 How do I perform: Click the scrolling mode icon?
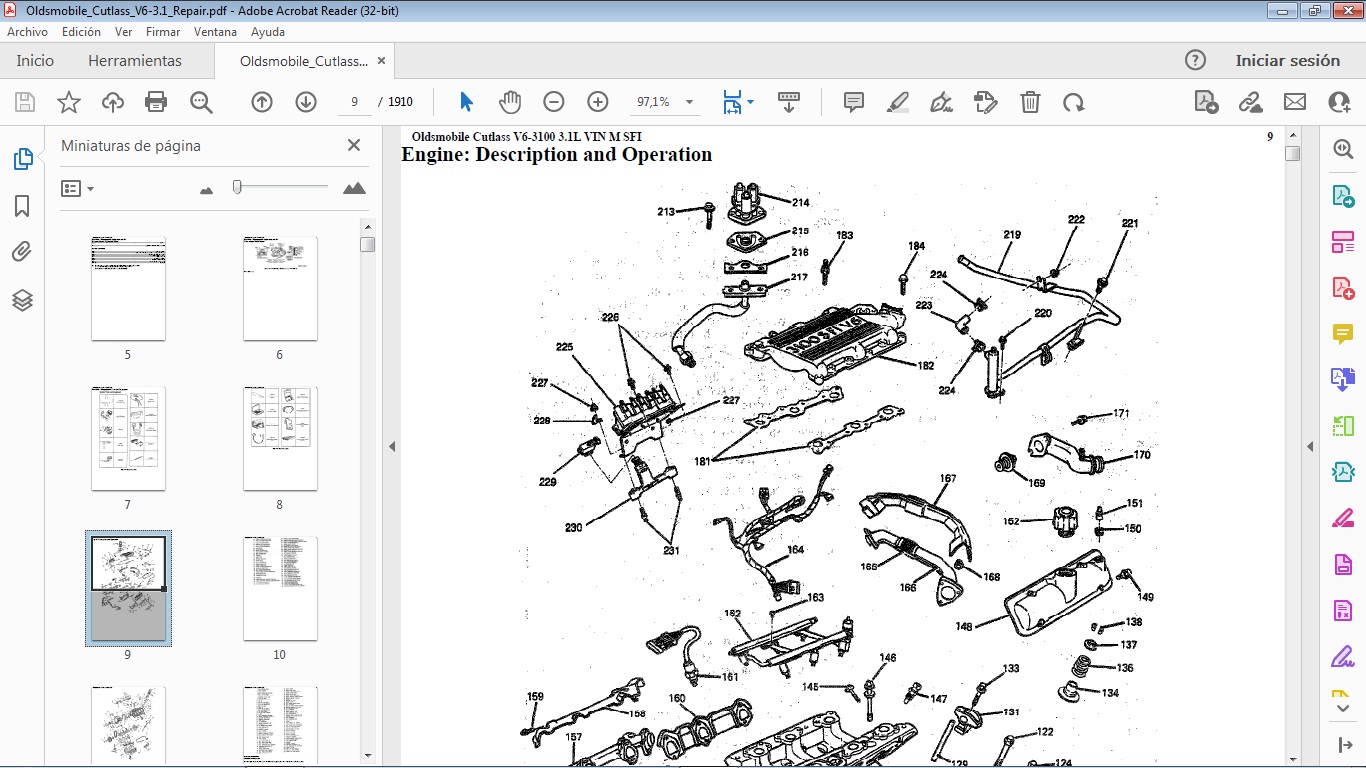pyautogui.click(x=789, y=102)
